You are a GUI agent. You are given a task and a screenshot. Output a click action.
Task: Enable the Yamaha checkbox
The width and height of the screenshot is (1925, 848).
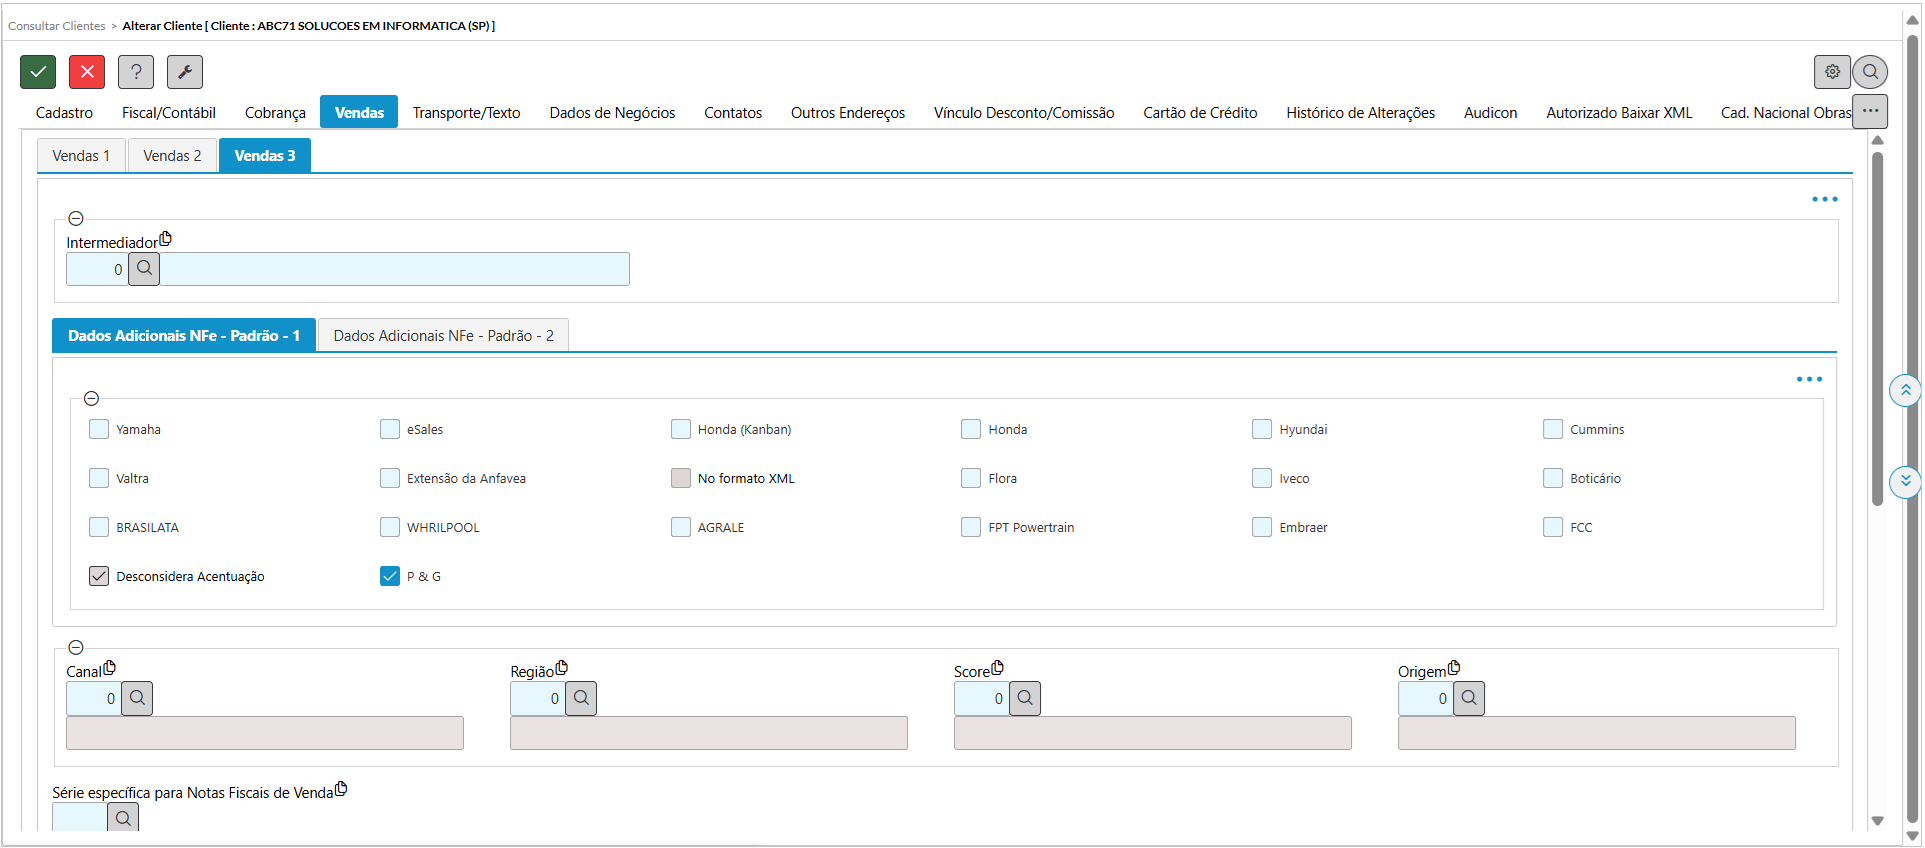[x=99, y=429]
